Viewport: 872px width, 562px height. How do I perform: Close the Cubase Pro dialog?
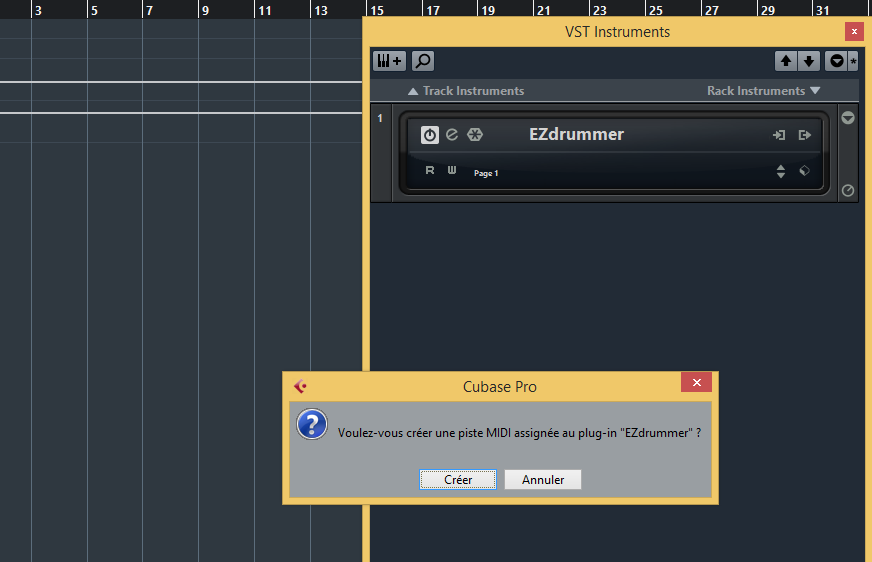pyautogui.click(x=696, y=382)
